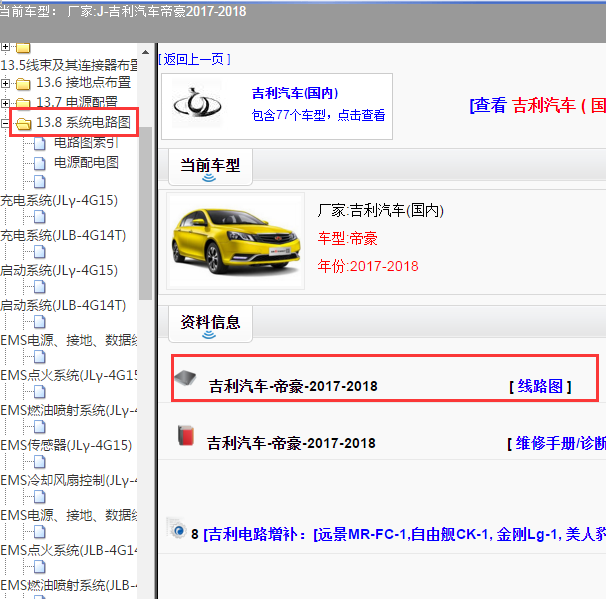Open 充电系统(JLγ-4G15) wiring diagram
This screenshot has width=606, height=599.
coord(59,201)
